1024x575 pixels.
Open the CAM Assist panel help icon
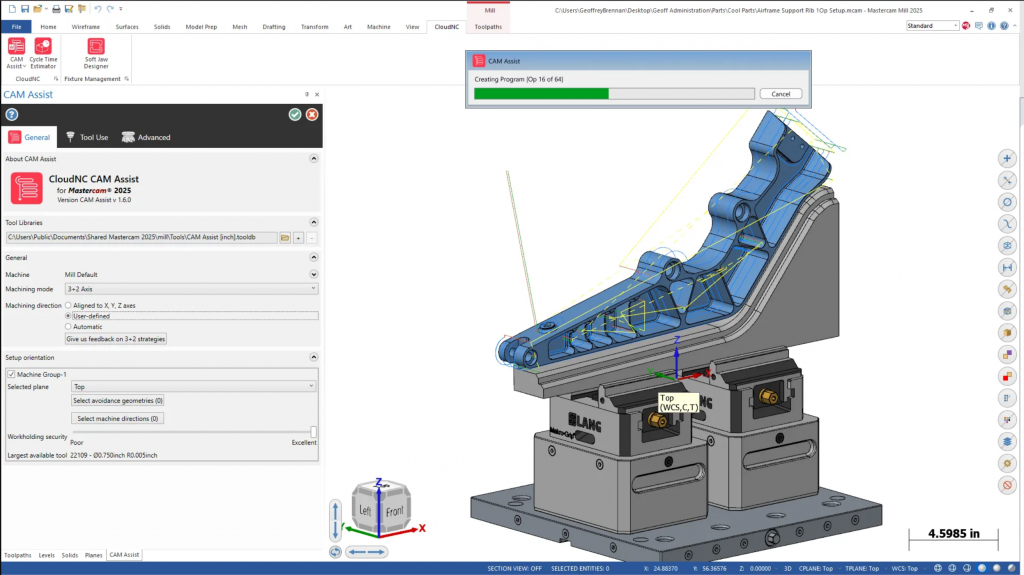click(12, 114)
